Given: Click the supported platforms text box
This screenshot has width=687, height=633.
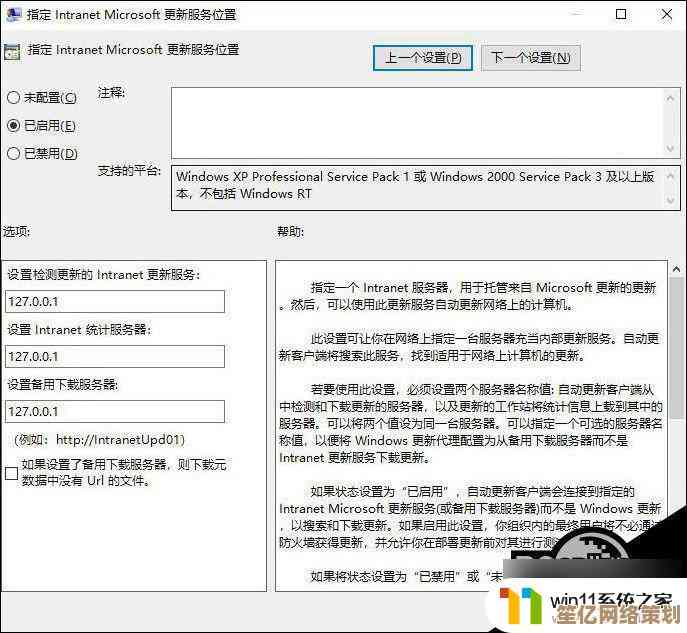Looking at the screenshot, I should [420, 186].
